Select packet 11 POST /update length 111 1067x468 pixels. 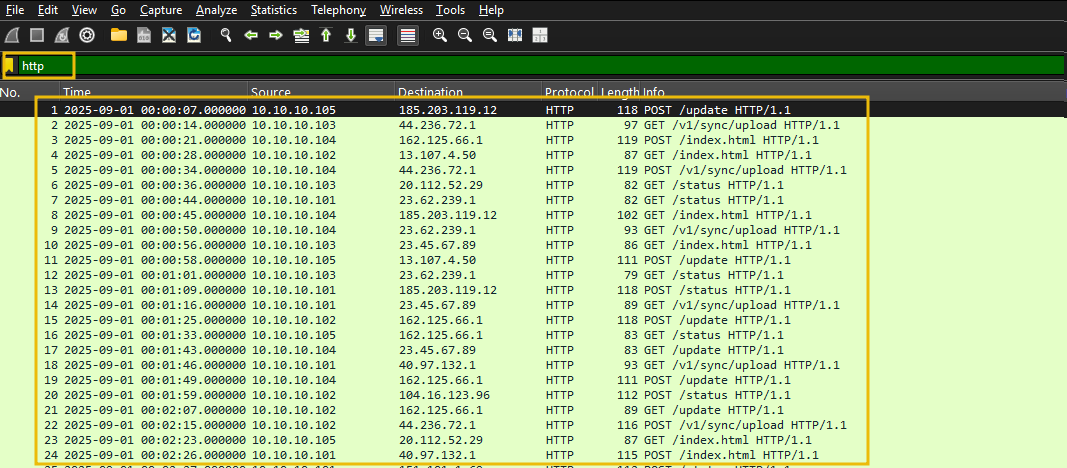tap(534, 260)
